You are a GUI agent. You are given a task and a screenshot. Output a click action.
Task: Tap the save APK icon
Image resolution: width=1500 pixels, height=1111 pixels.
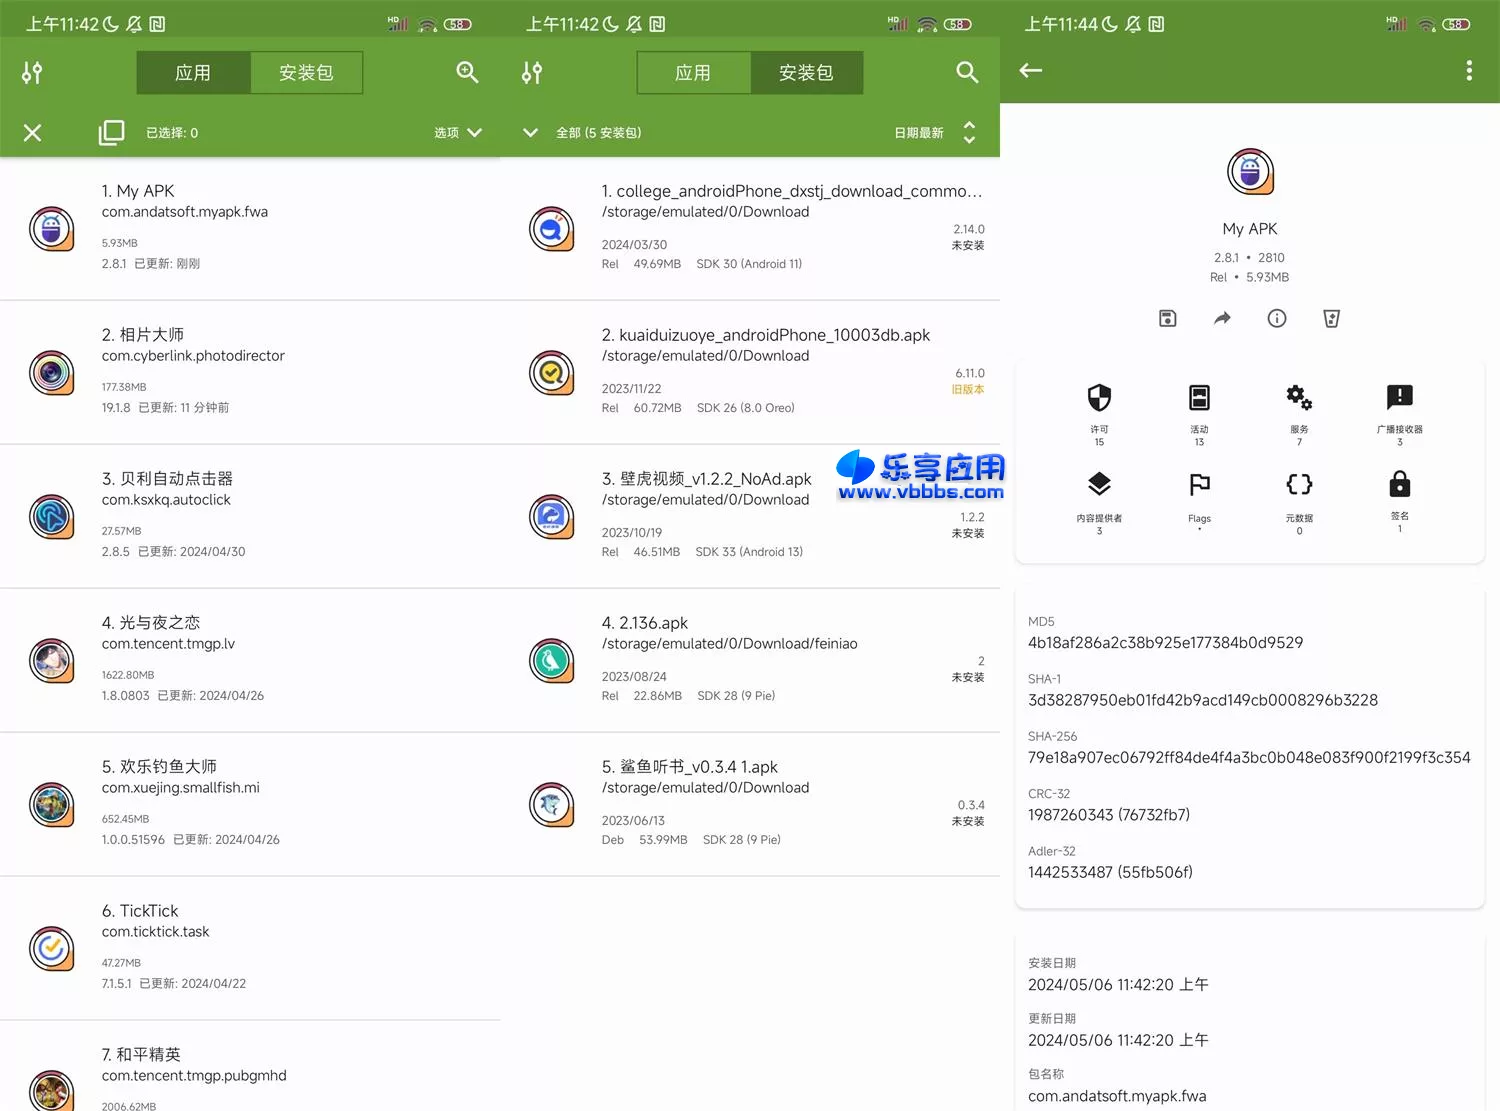coord(1167,318)
